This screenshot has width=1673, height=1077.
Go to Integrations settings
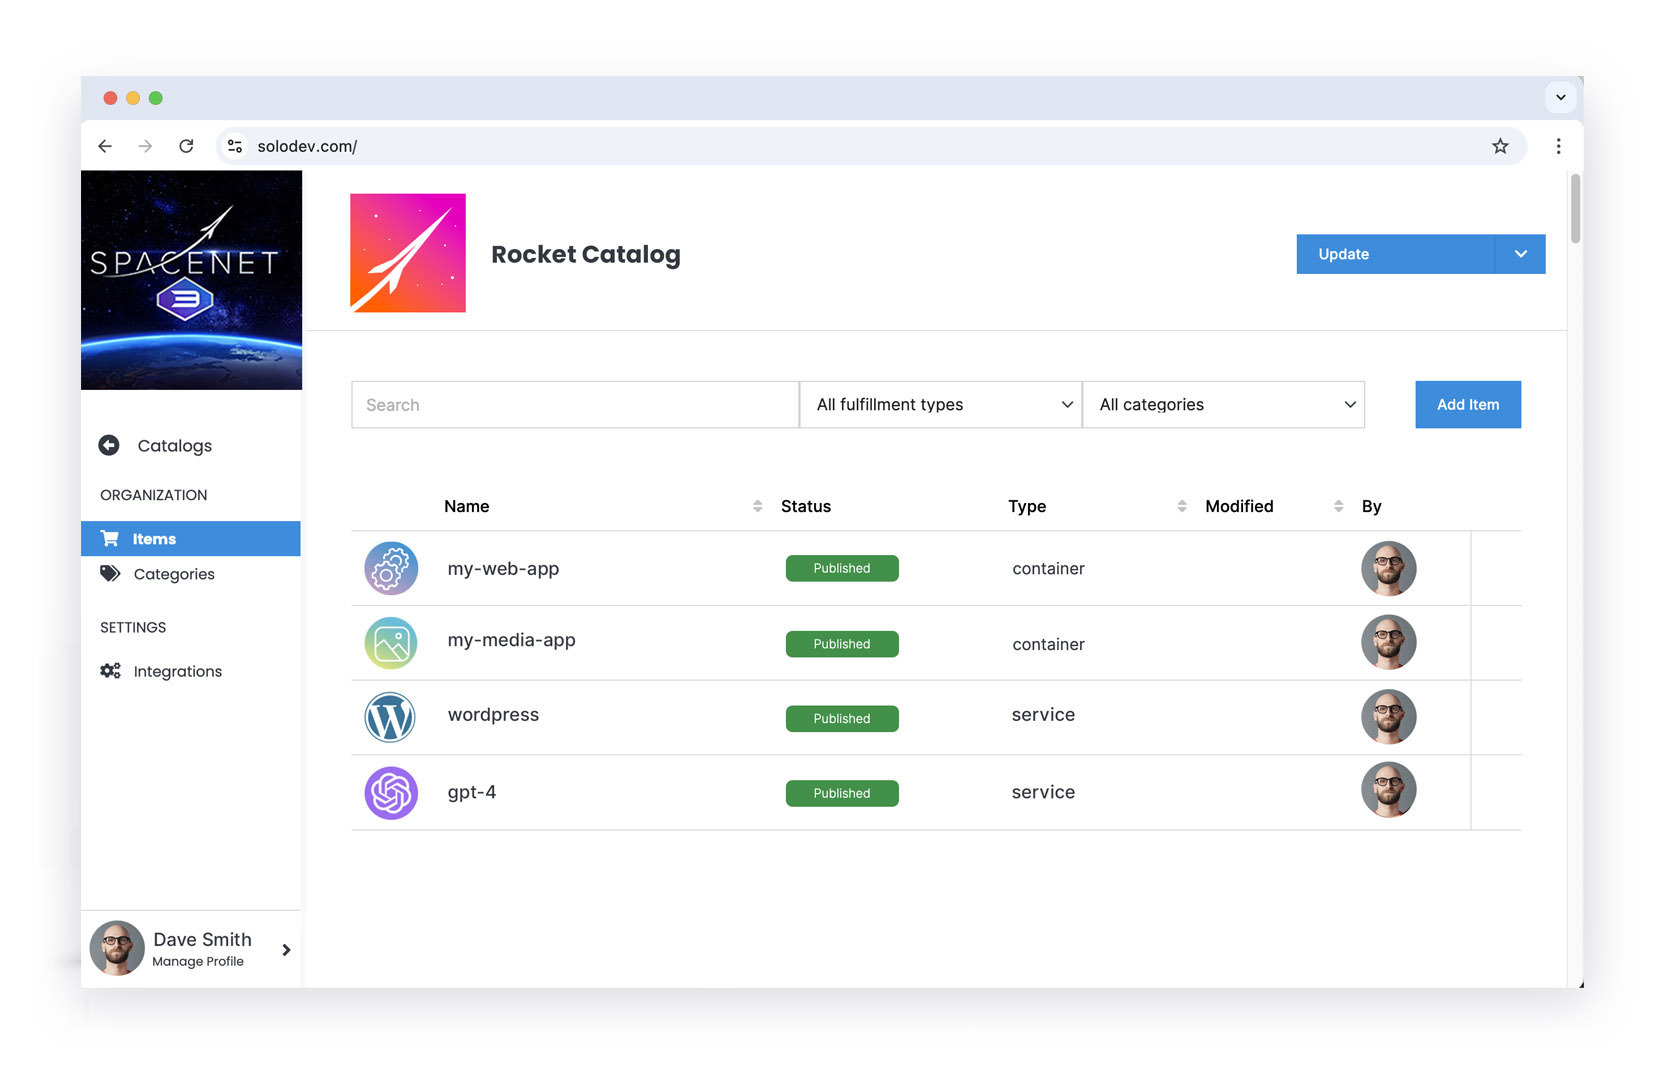coord(177,671)
